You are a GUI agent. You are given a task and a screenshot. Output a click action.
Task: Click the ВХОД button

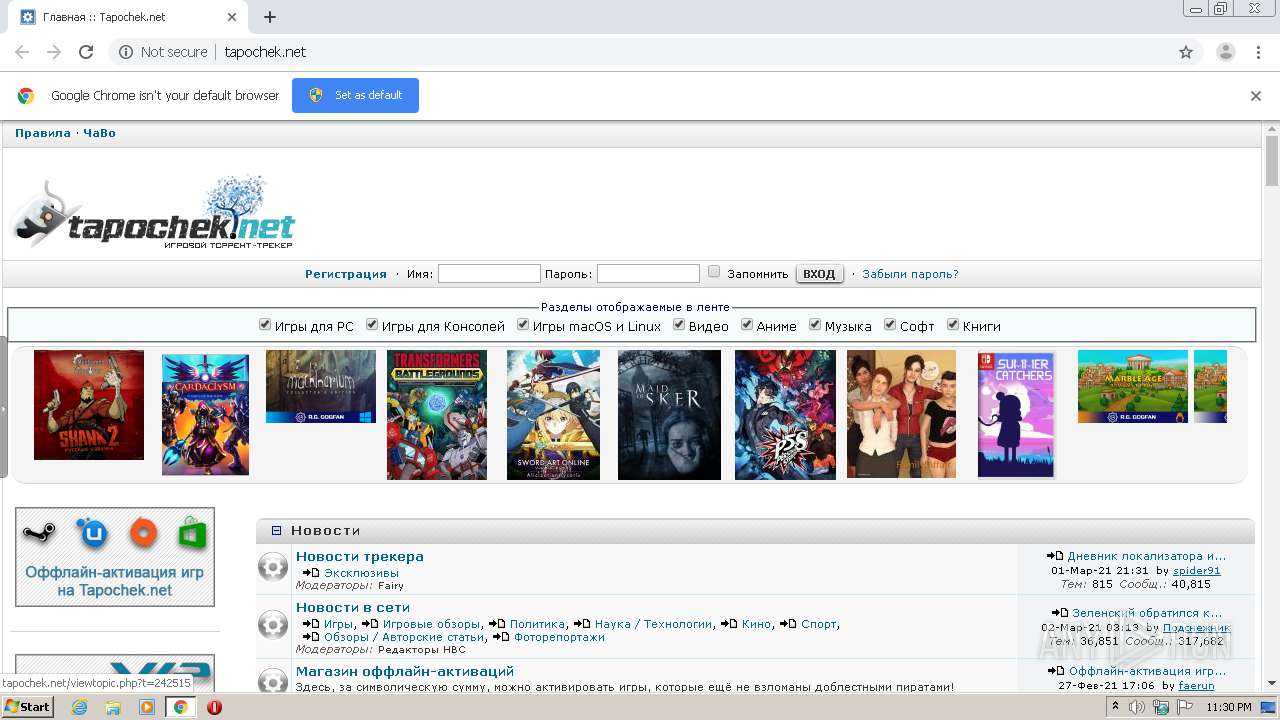click(x=819, y=274)
